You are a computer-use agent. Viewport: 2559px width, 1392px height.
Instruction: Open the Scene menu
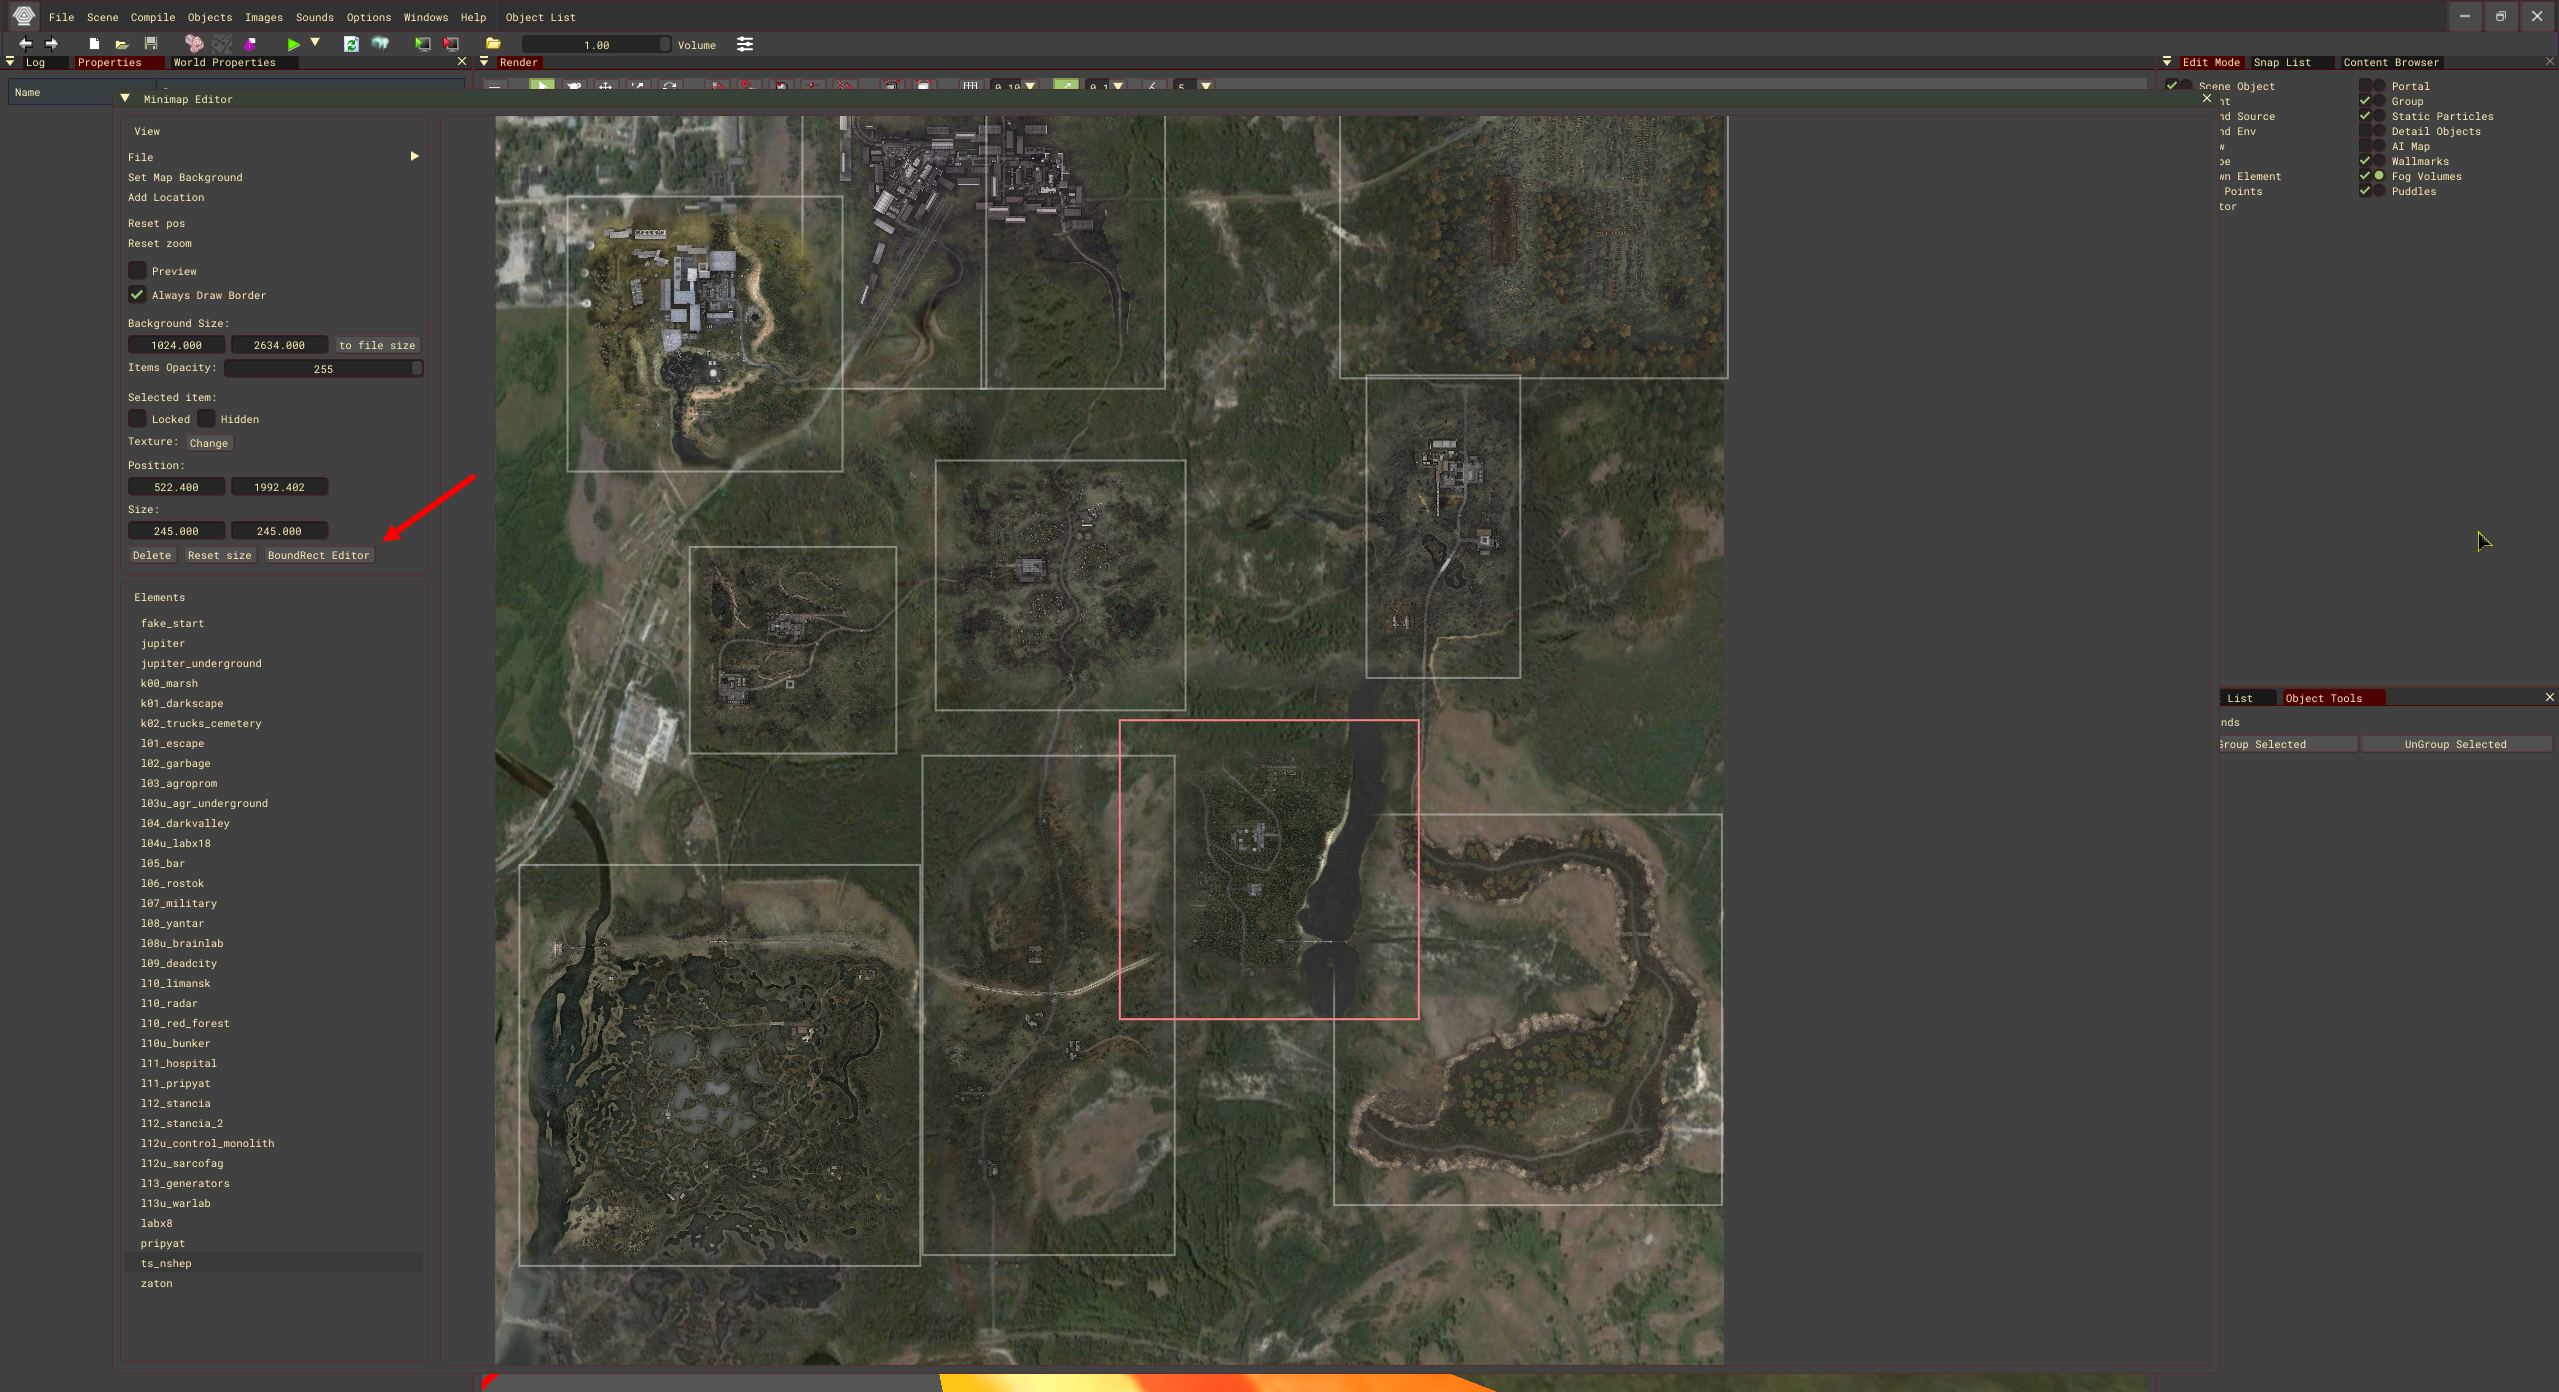(102, 17)
